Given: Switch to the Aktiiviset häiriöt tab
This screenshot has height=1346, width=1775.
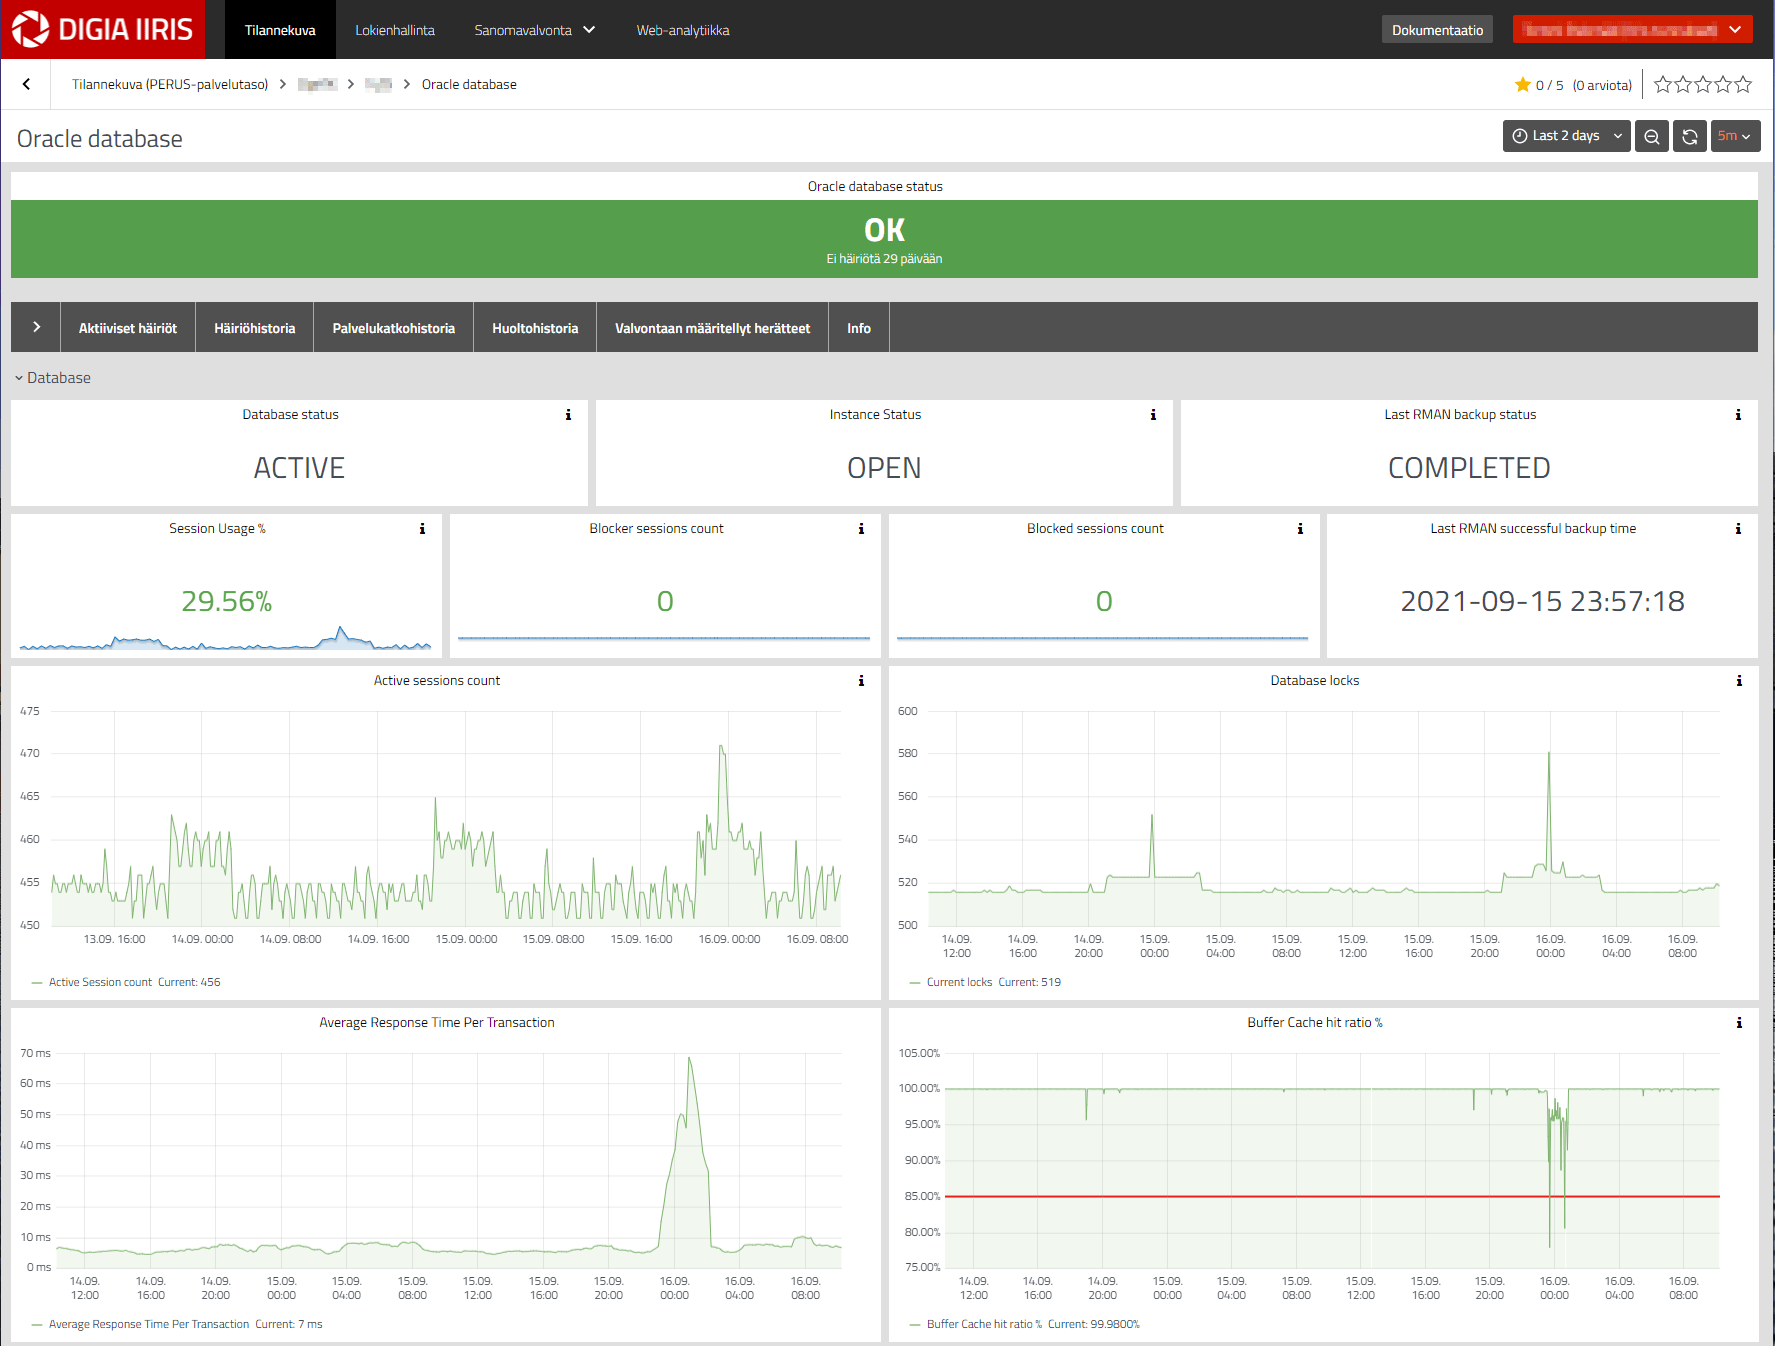Looking at the screenshot, I should (x=128, y=327).
